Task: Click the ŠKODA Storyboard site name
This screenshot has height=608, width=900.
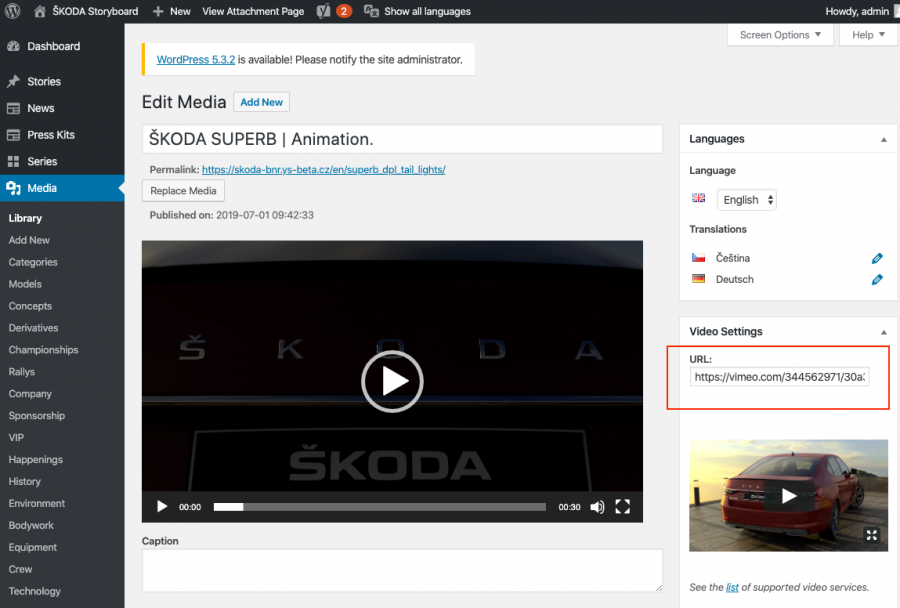Action: click(95, 11)
